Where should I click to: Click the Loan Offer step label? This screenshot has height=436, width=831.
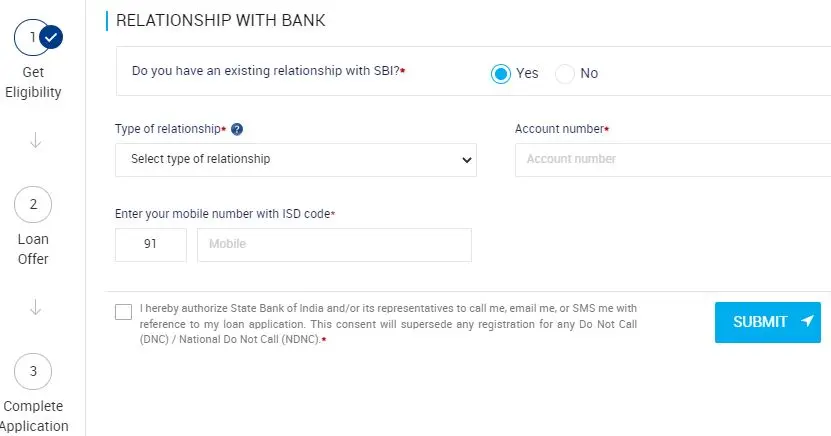pyautogui.click(x=33, y=249)
